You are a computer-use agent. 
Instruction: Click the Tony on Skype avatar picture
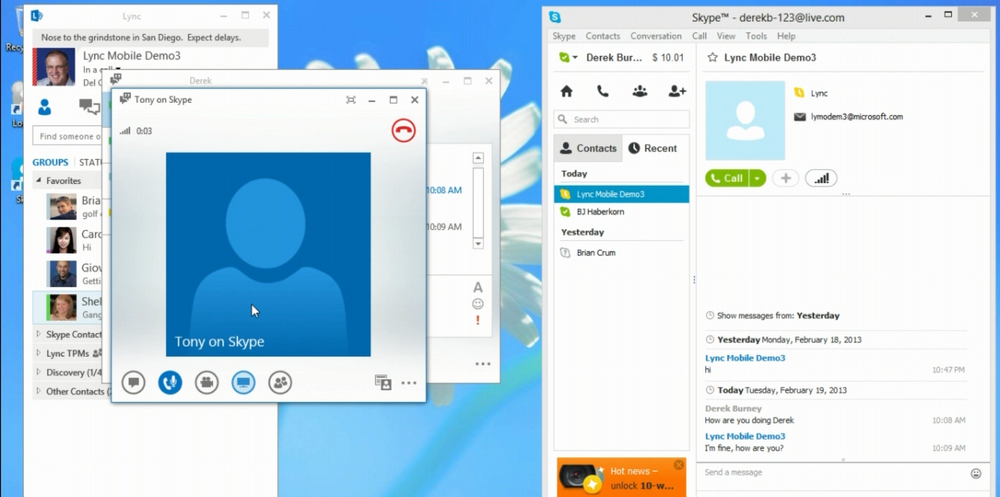pyautogui.click(x=268, y=254)
